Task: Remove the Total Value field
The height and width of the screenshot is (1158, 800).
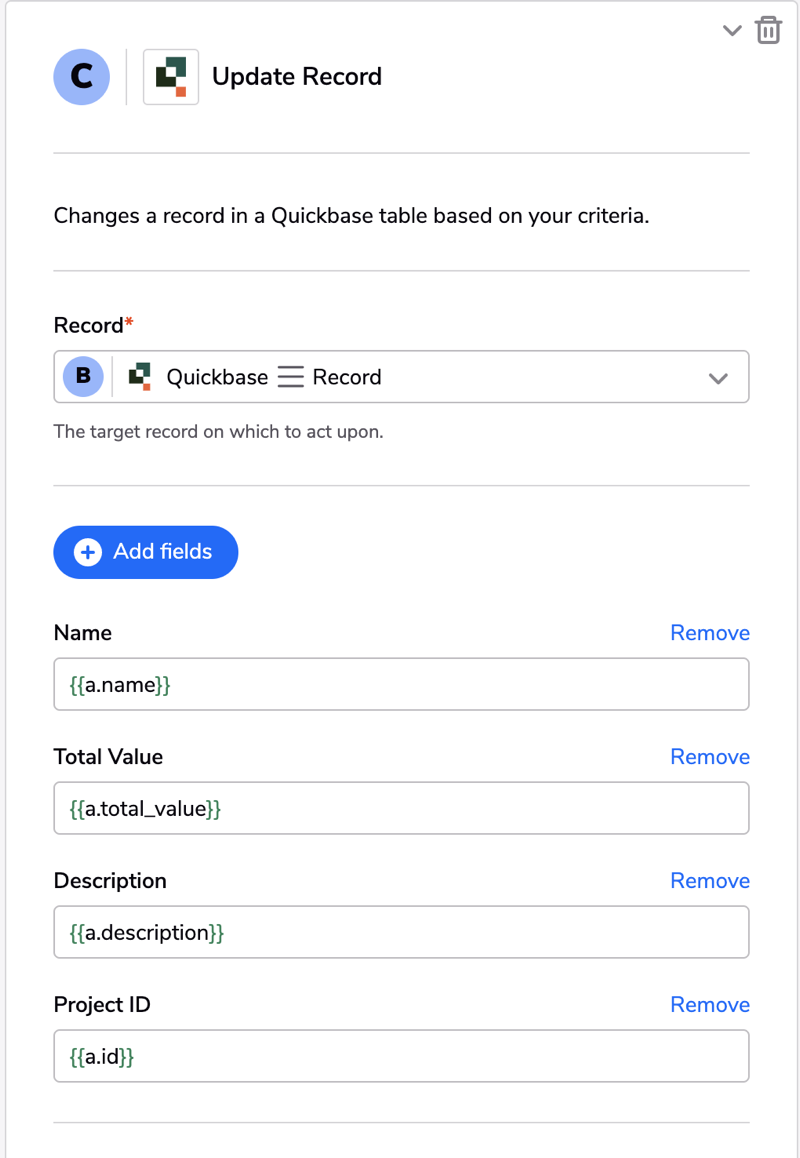Action: coord(710,757)
